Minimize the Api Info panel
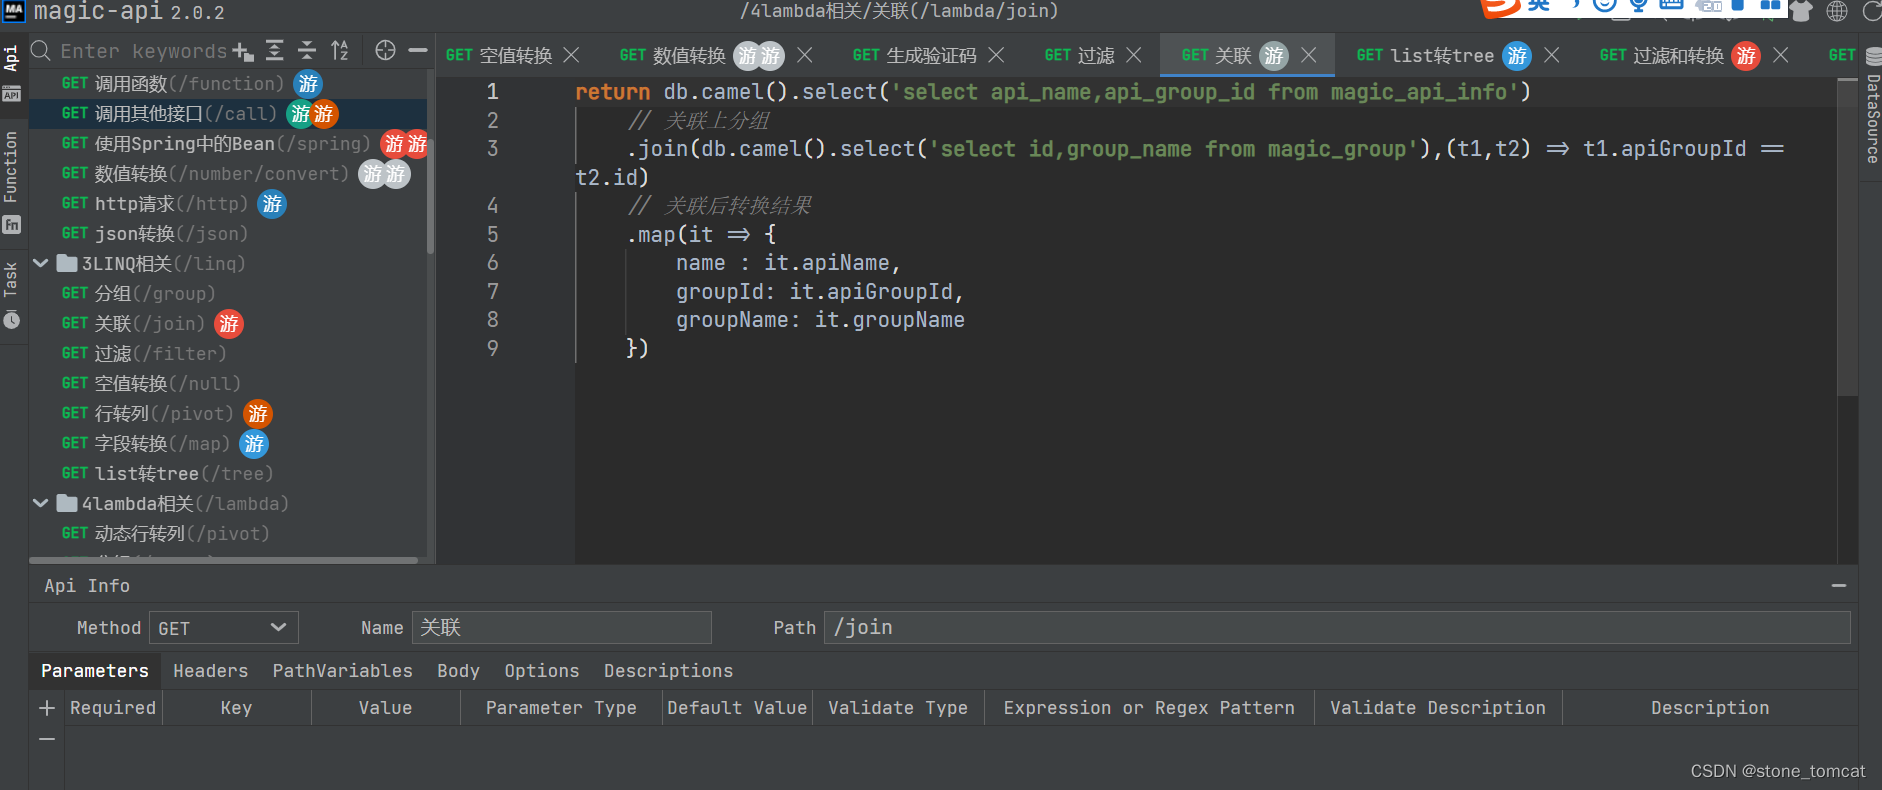Image resolution: width=1882 pixels, height=790 pixels. pyautogui.click(x=1838, y=586)
